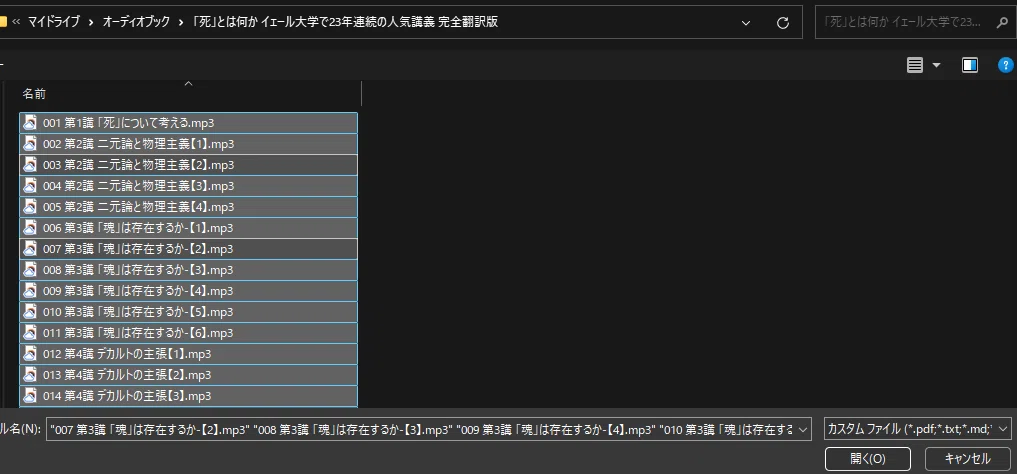The height and width of the screenshot is (474, 1017).
Task: Click the mp3 icon of file 007
Action: pyautogui.click(x=30, y=248)
